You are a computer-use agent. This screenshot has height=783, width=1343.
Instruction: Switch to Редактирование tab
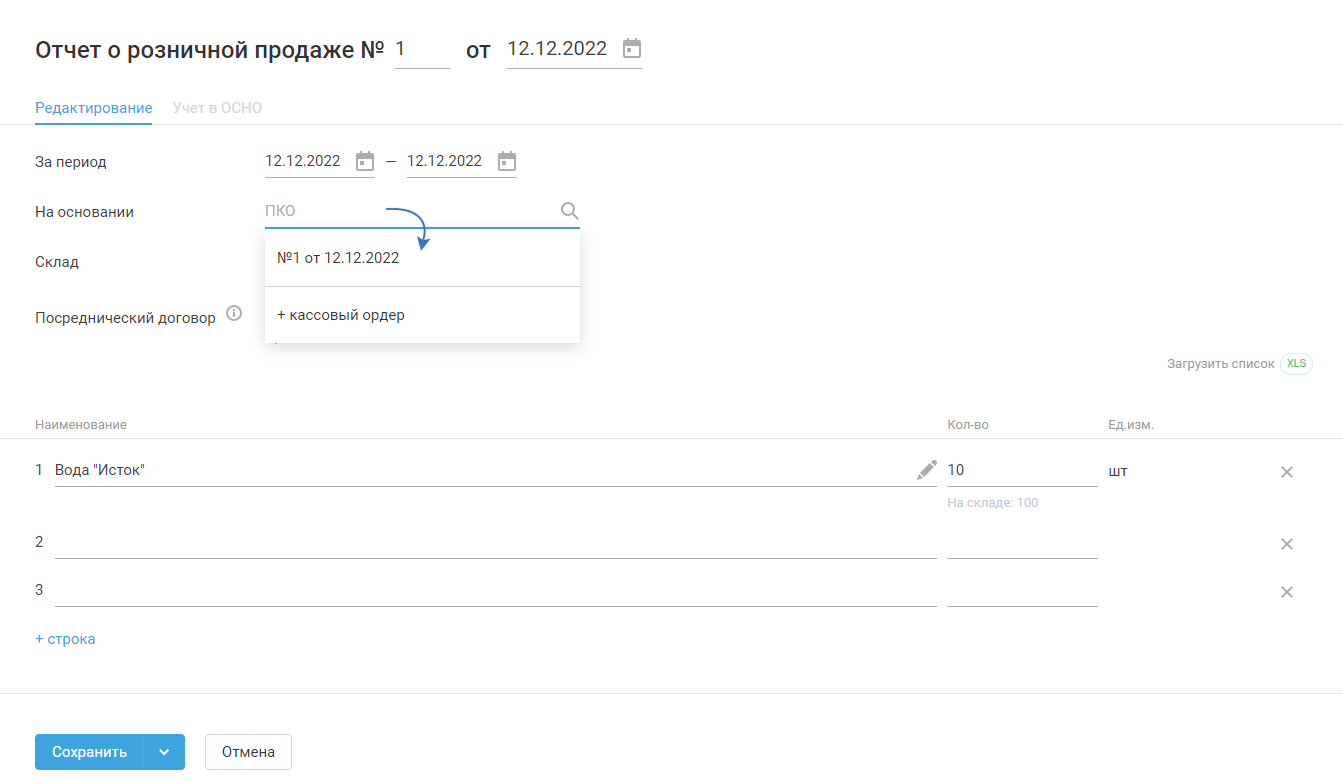(x=93, y=108)
